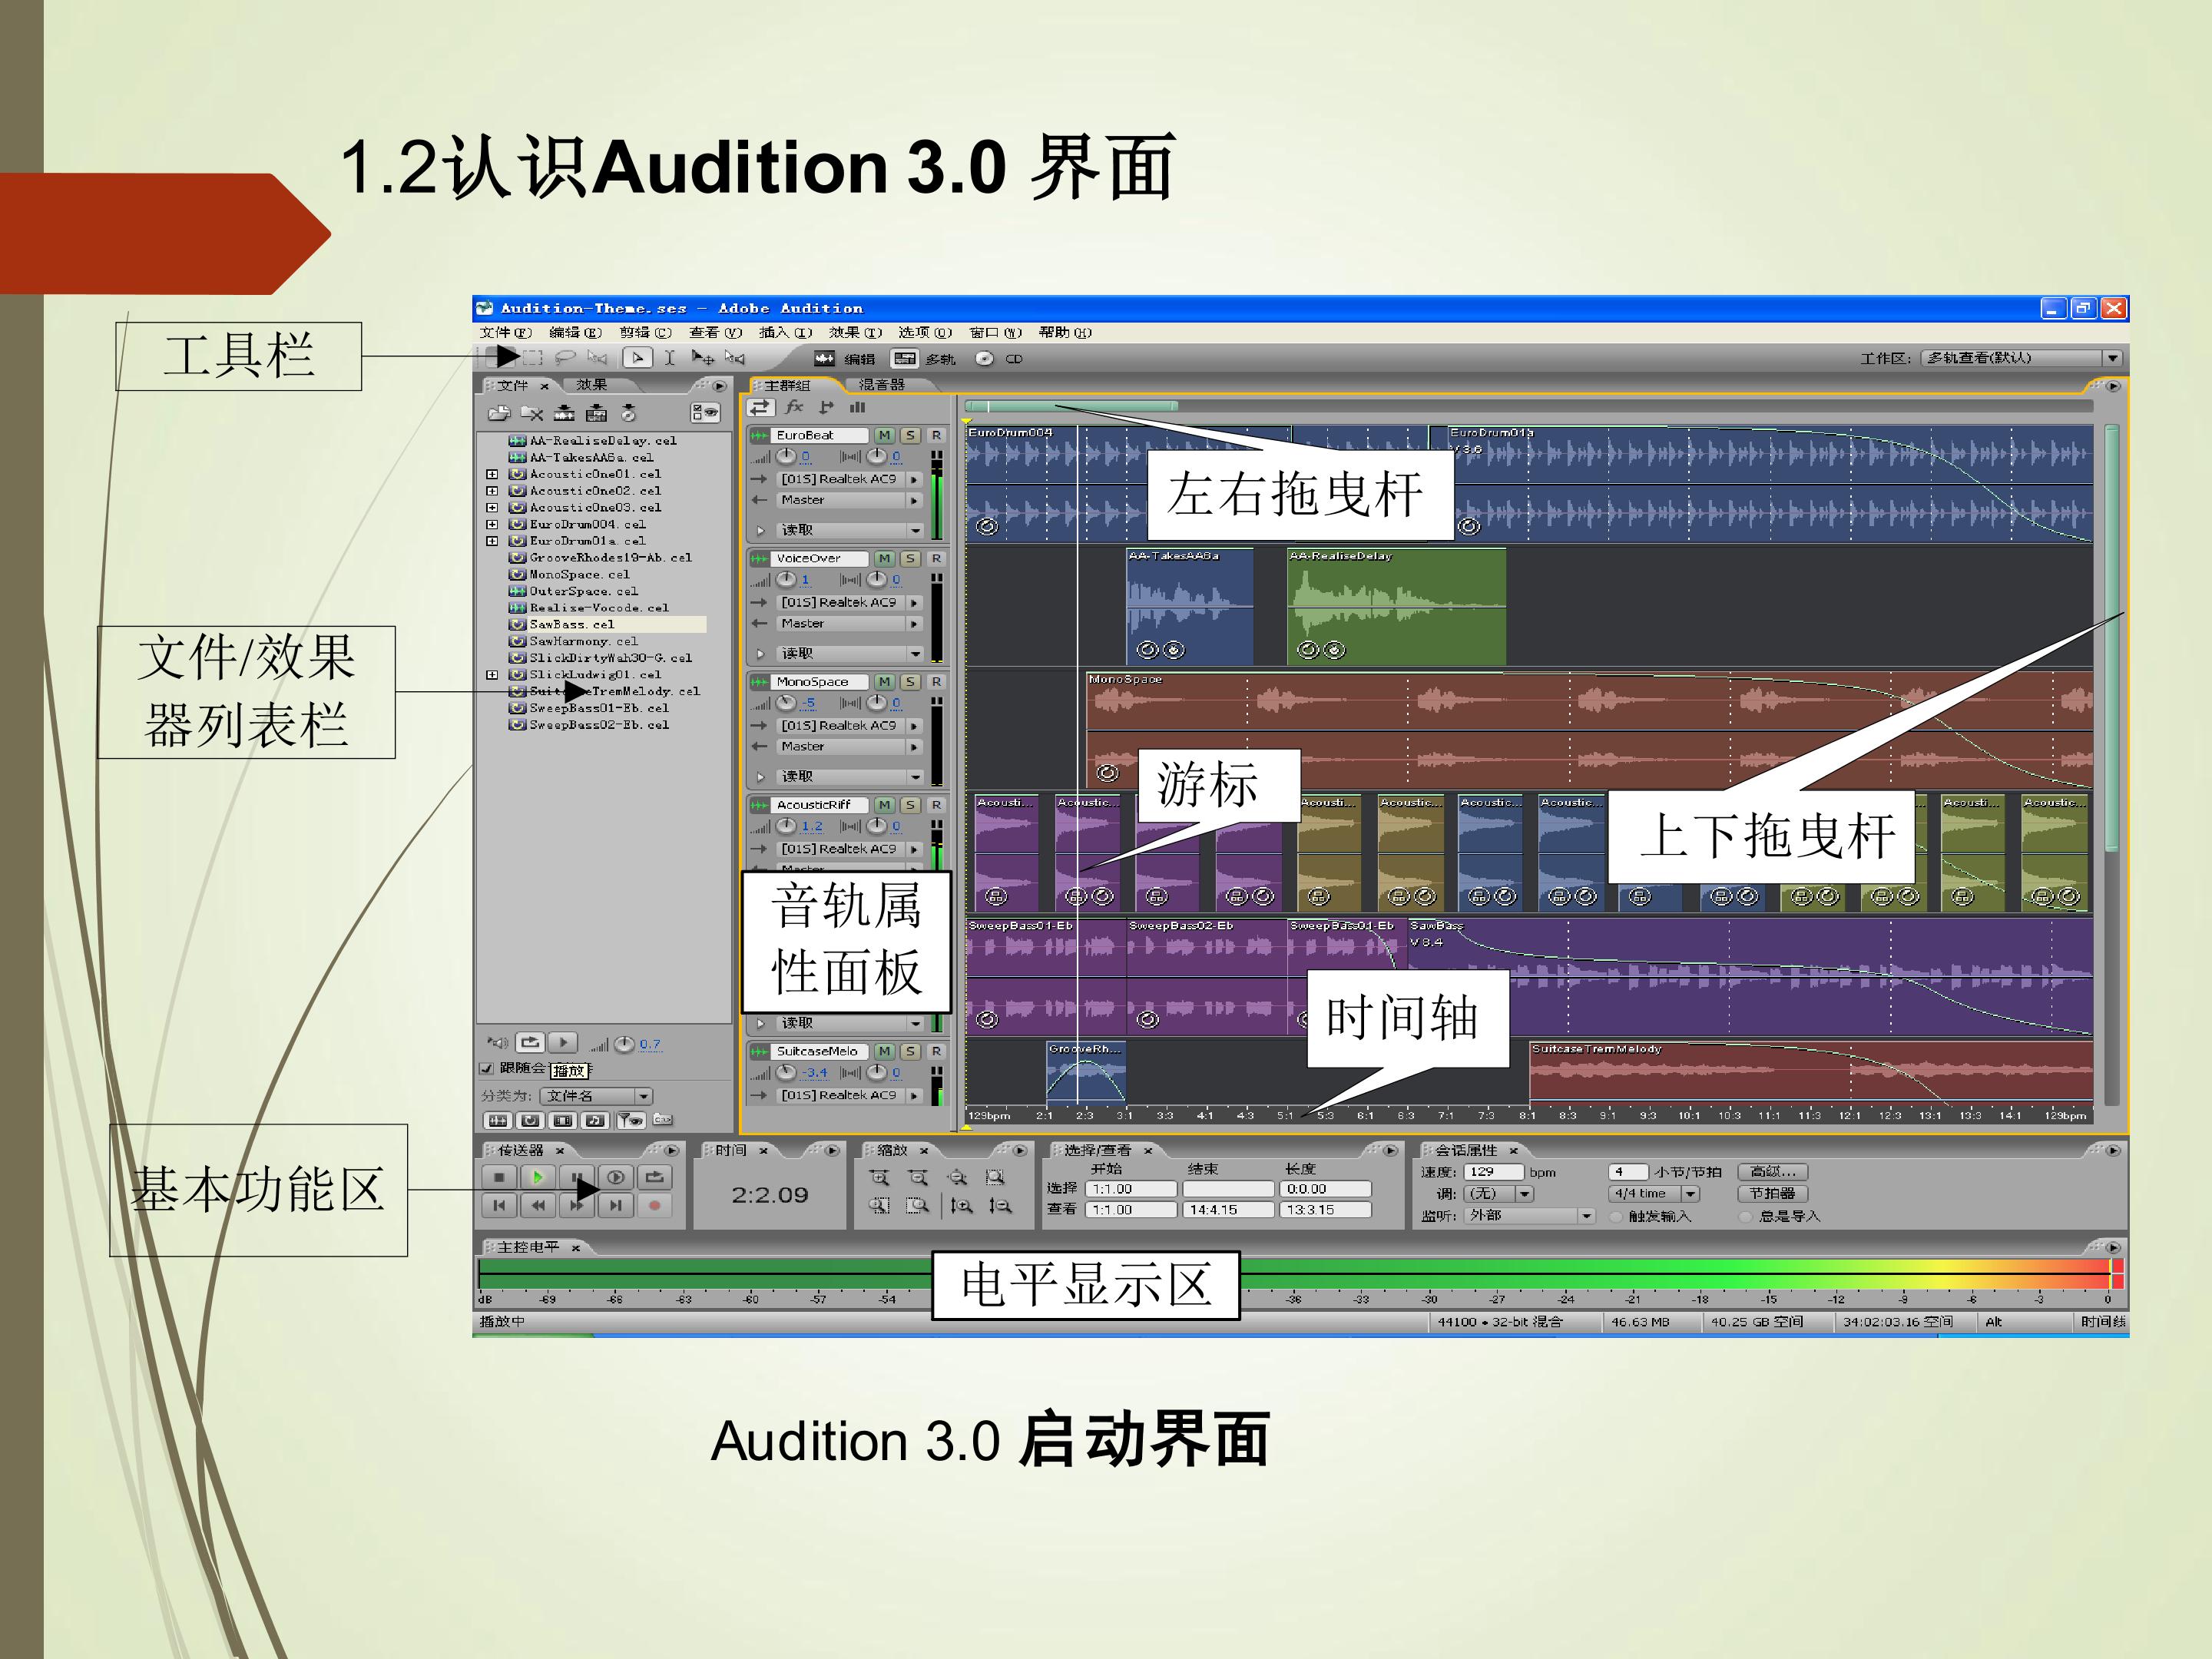This screenshot has width=2212, height=1659.
Task: Open the 剪辑 menu
Action: (645, 332)
